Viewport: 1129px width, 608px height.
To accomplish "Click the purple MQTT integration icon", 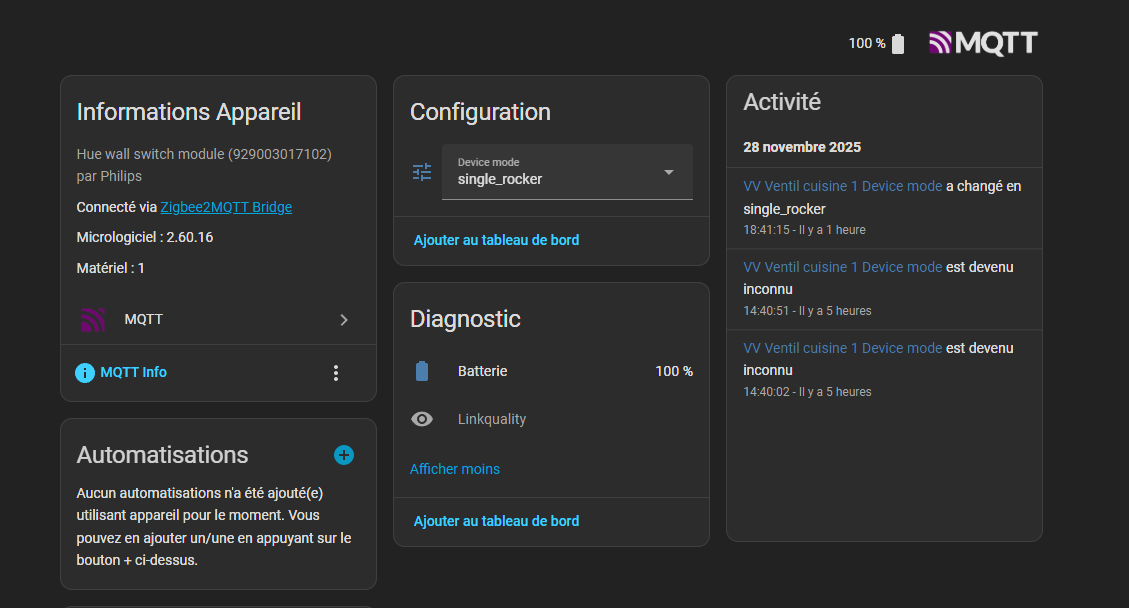I will point(93,320).
